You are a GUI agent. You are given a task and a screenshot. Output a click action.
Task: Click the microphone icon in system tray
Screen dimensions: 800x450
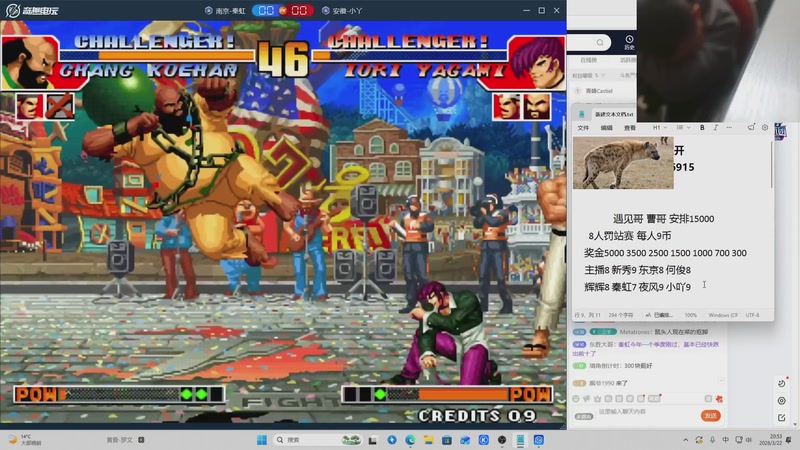point(712,440)
